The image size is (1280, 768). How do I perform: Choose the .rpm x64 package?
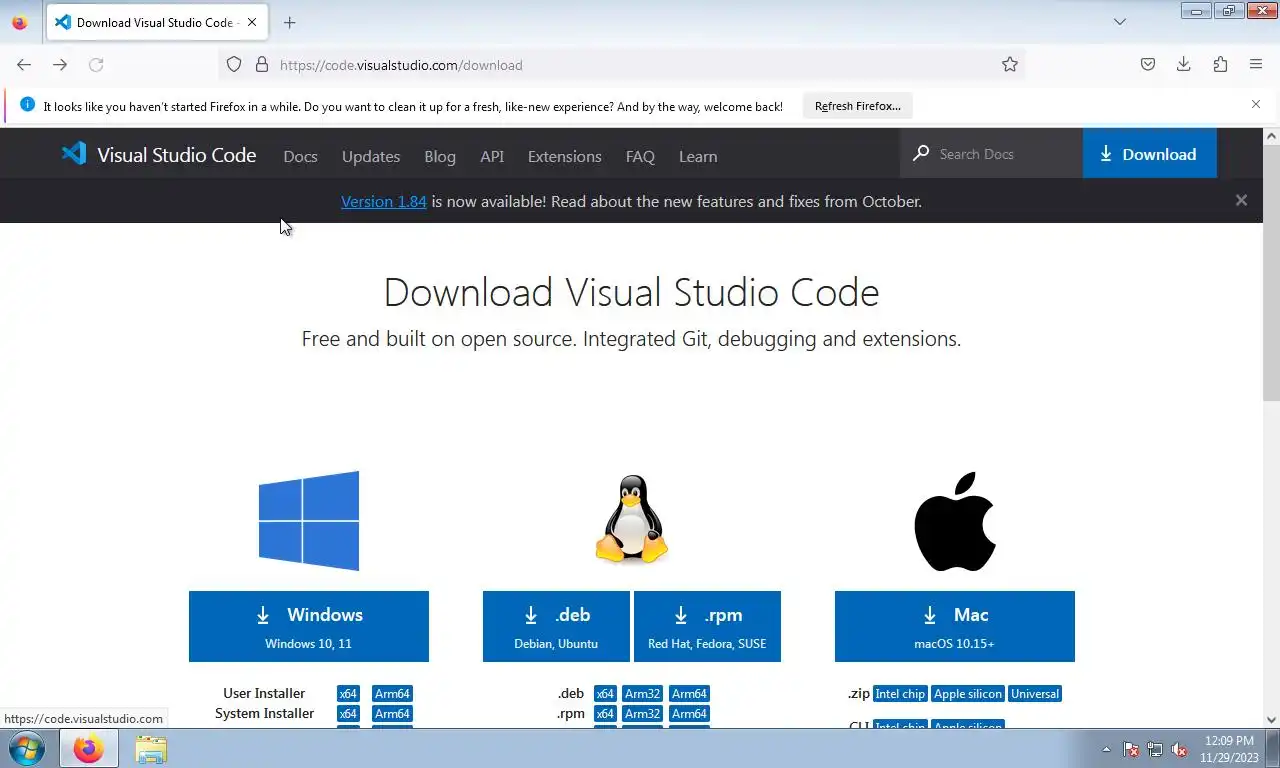[605, 714]
